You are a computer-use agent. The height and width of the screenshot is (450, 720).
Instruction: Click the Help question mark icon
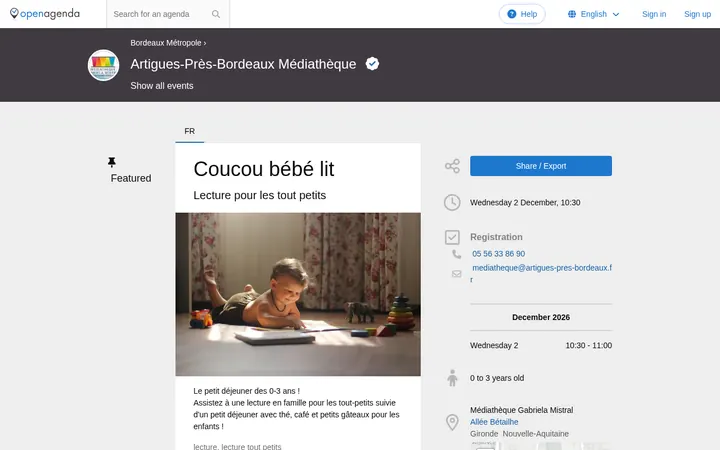512,14
